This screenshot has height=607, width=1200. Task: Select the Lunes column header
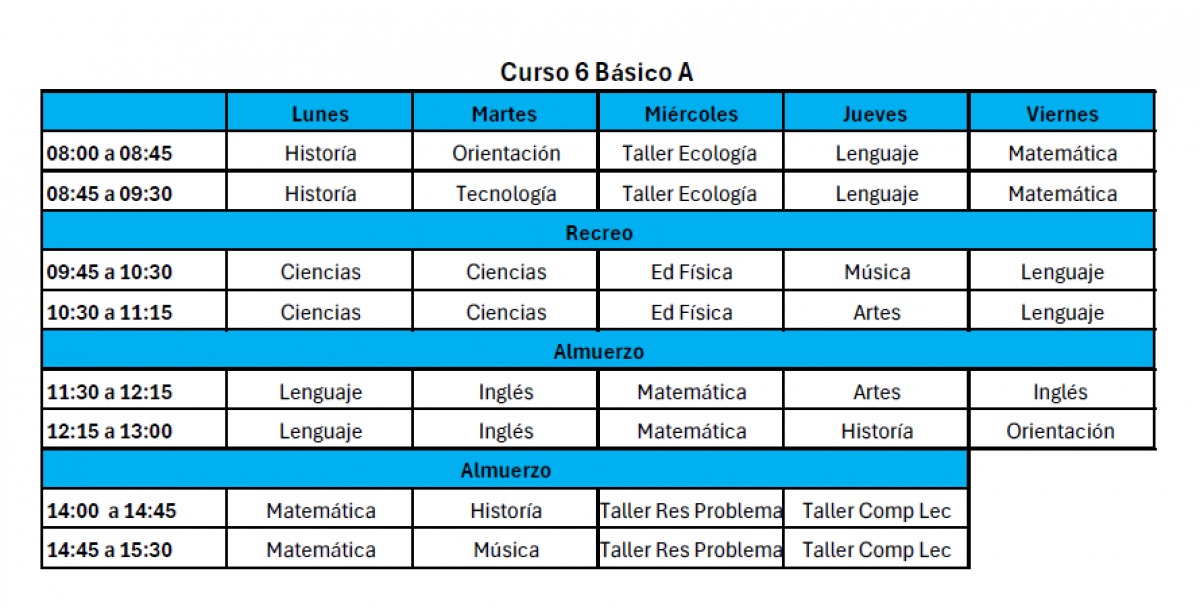point(320,113)
